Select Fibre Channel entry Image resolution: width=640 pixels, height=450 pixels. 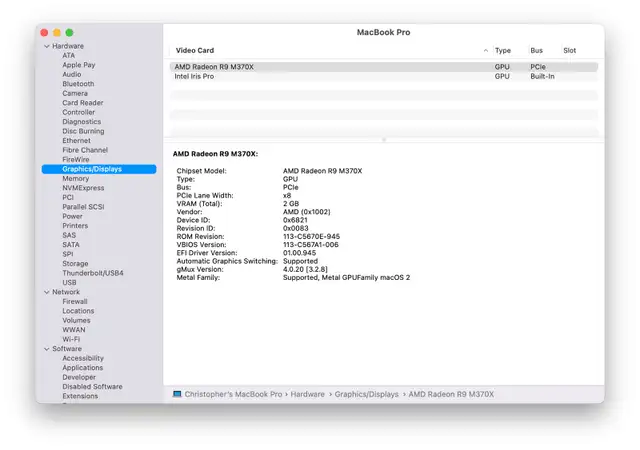85,150
